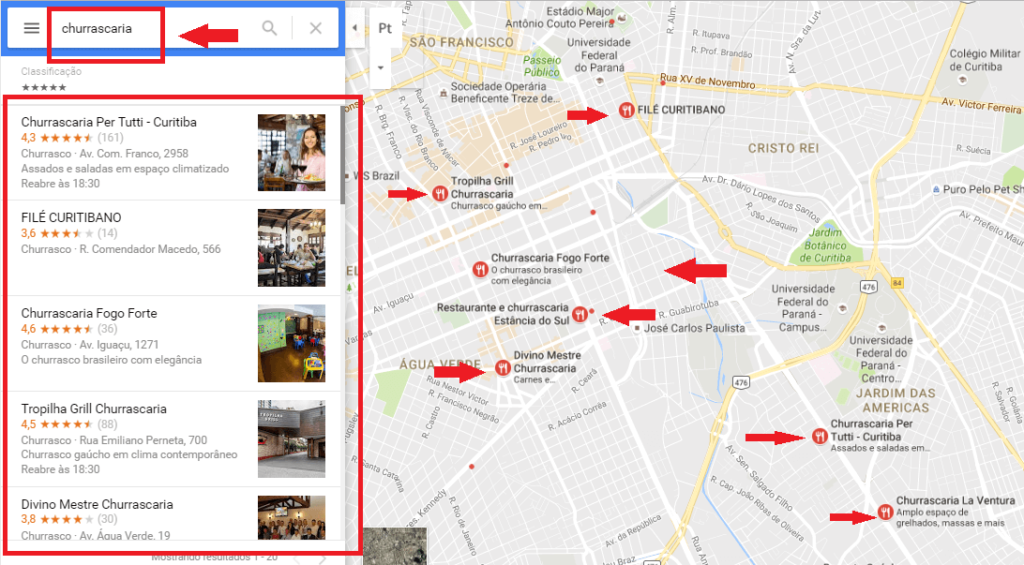
Task: Open the Pt language dropdown
Action: tap(385, 28)
